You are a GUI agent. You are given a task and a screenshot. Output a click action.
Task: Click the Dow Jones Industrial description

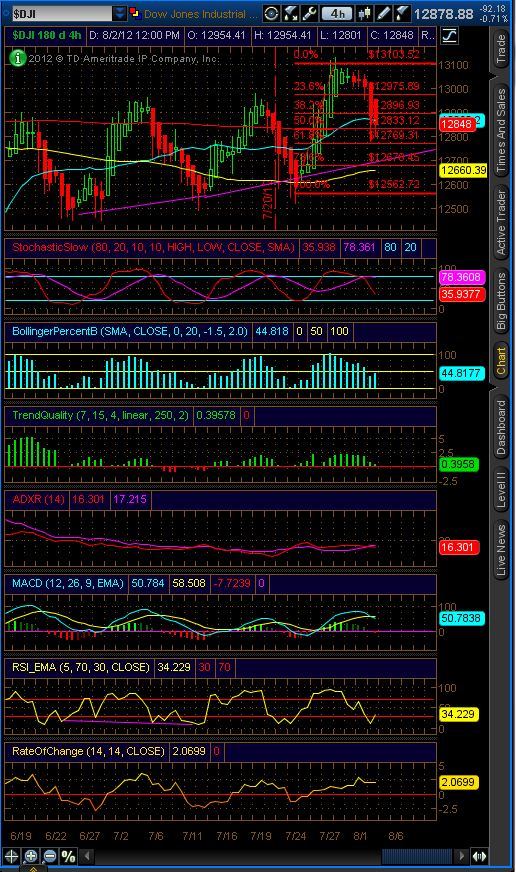pyautogui.click(x=200, y=14)
